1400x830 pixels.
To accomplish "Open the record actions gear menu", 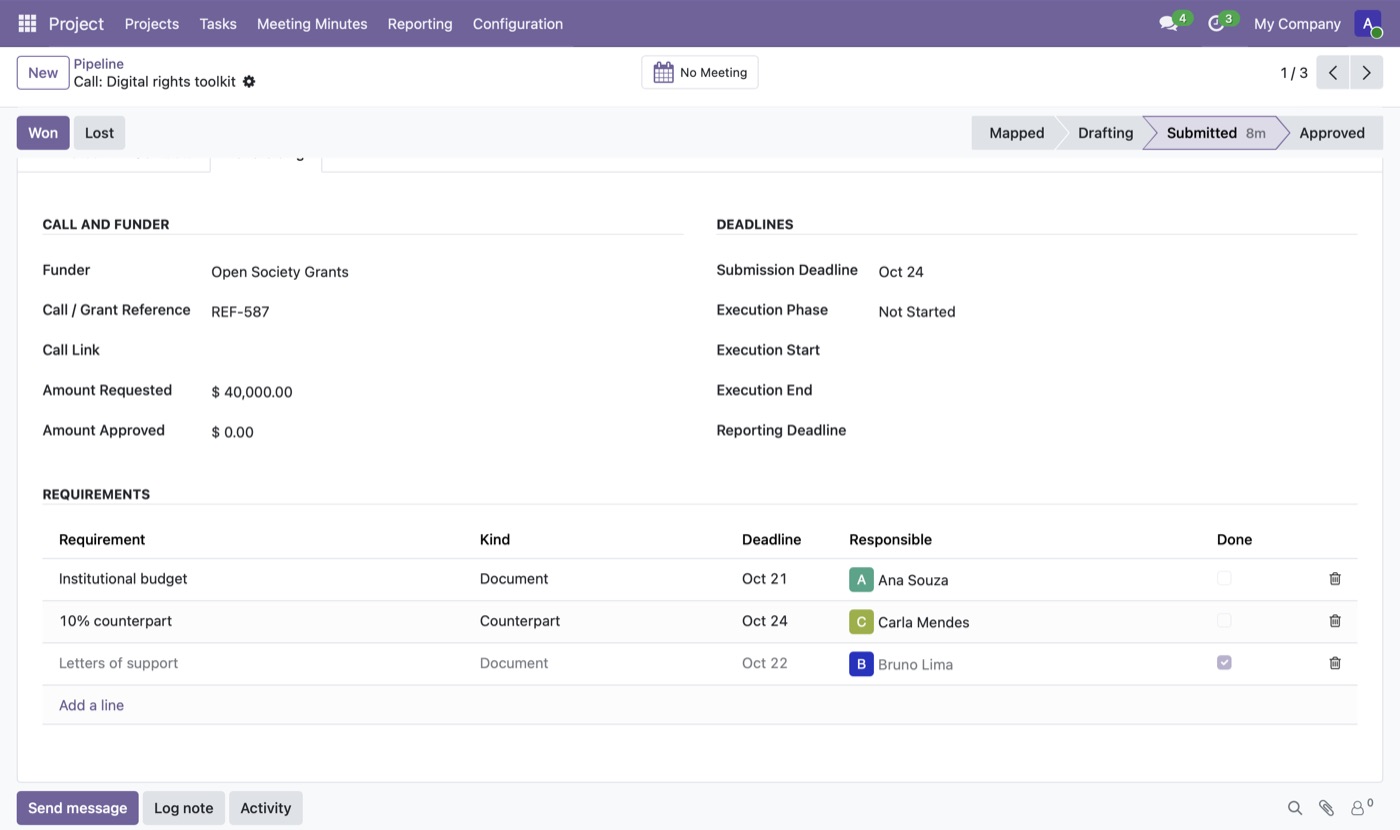I will click(249, 82).
